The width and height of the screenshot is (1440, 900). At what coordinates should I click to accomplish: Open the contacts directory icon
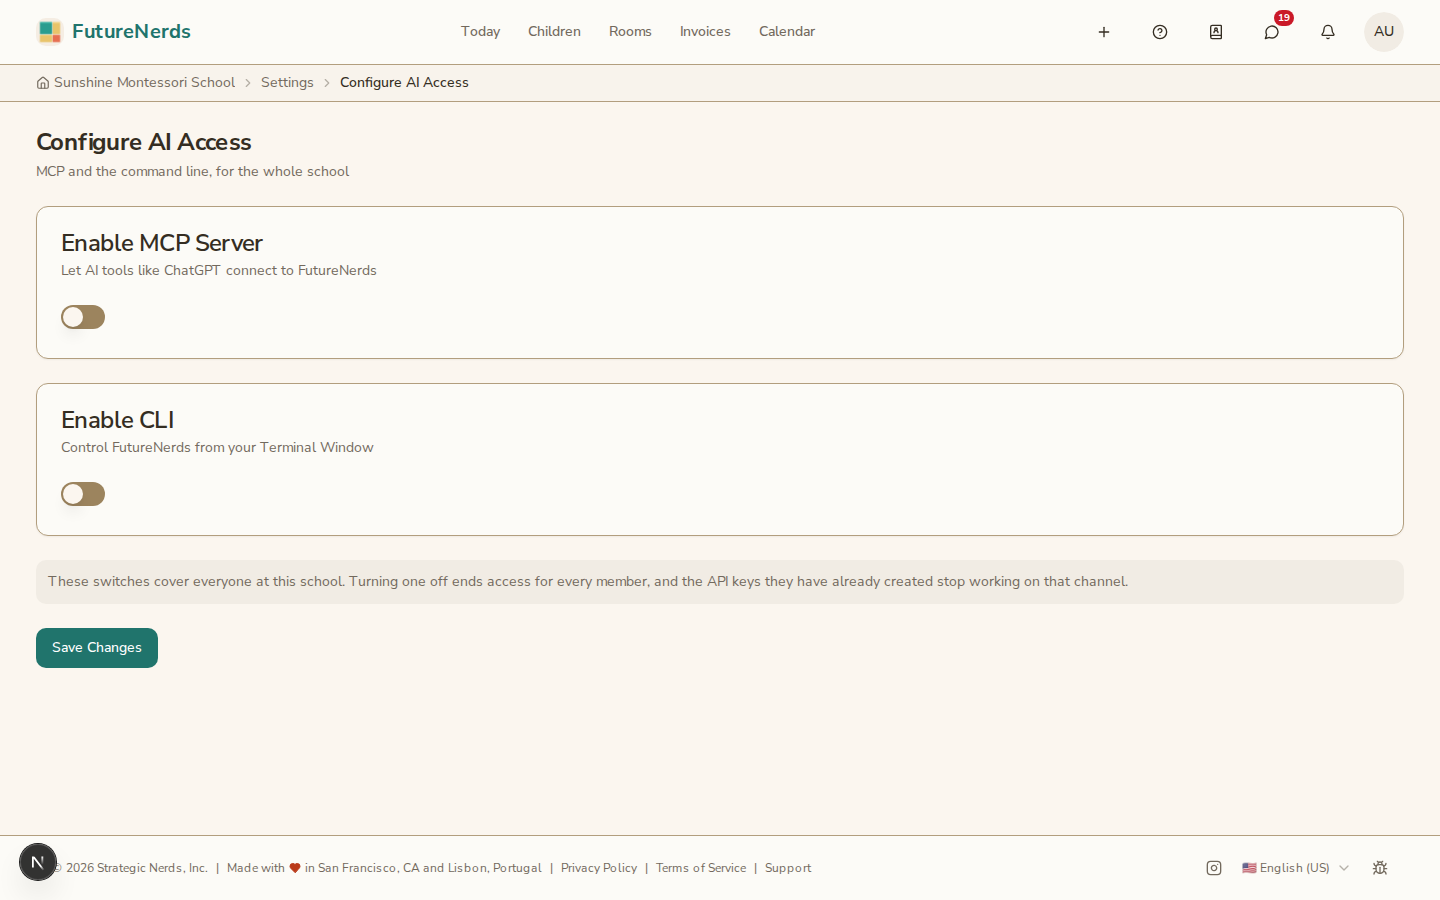(x=1216, y=32)
